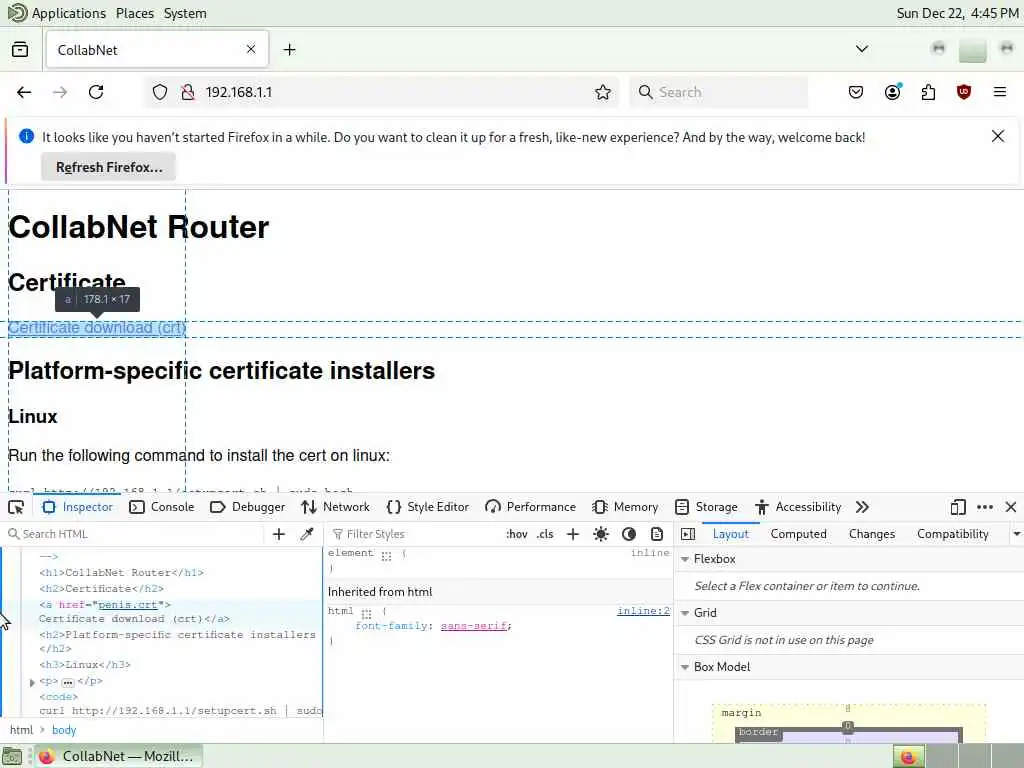Open the Applications menu
Screen dimensions: 1024x768
click(69, 13)
